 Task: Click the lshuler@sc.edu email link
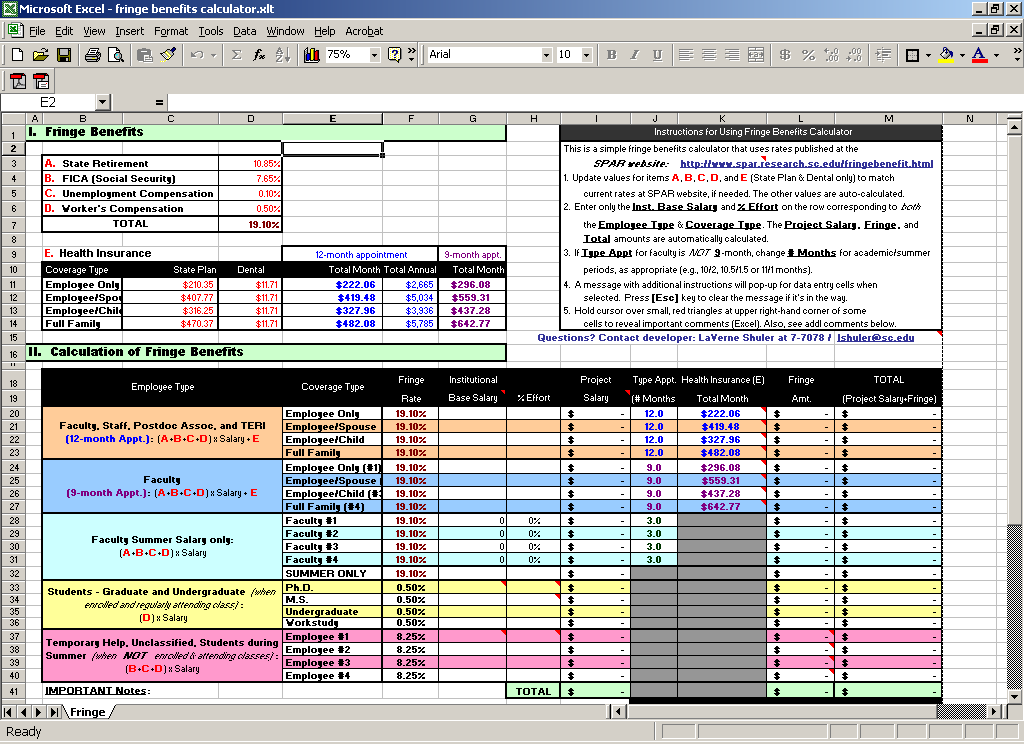876,338
